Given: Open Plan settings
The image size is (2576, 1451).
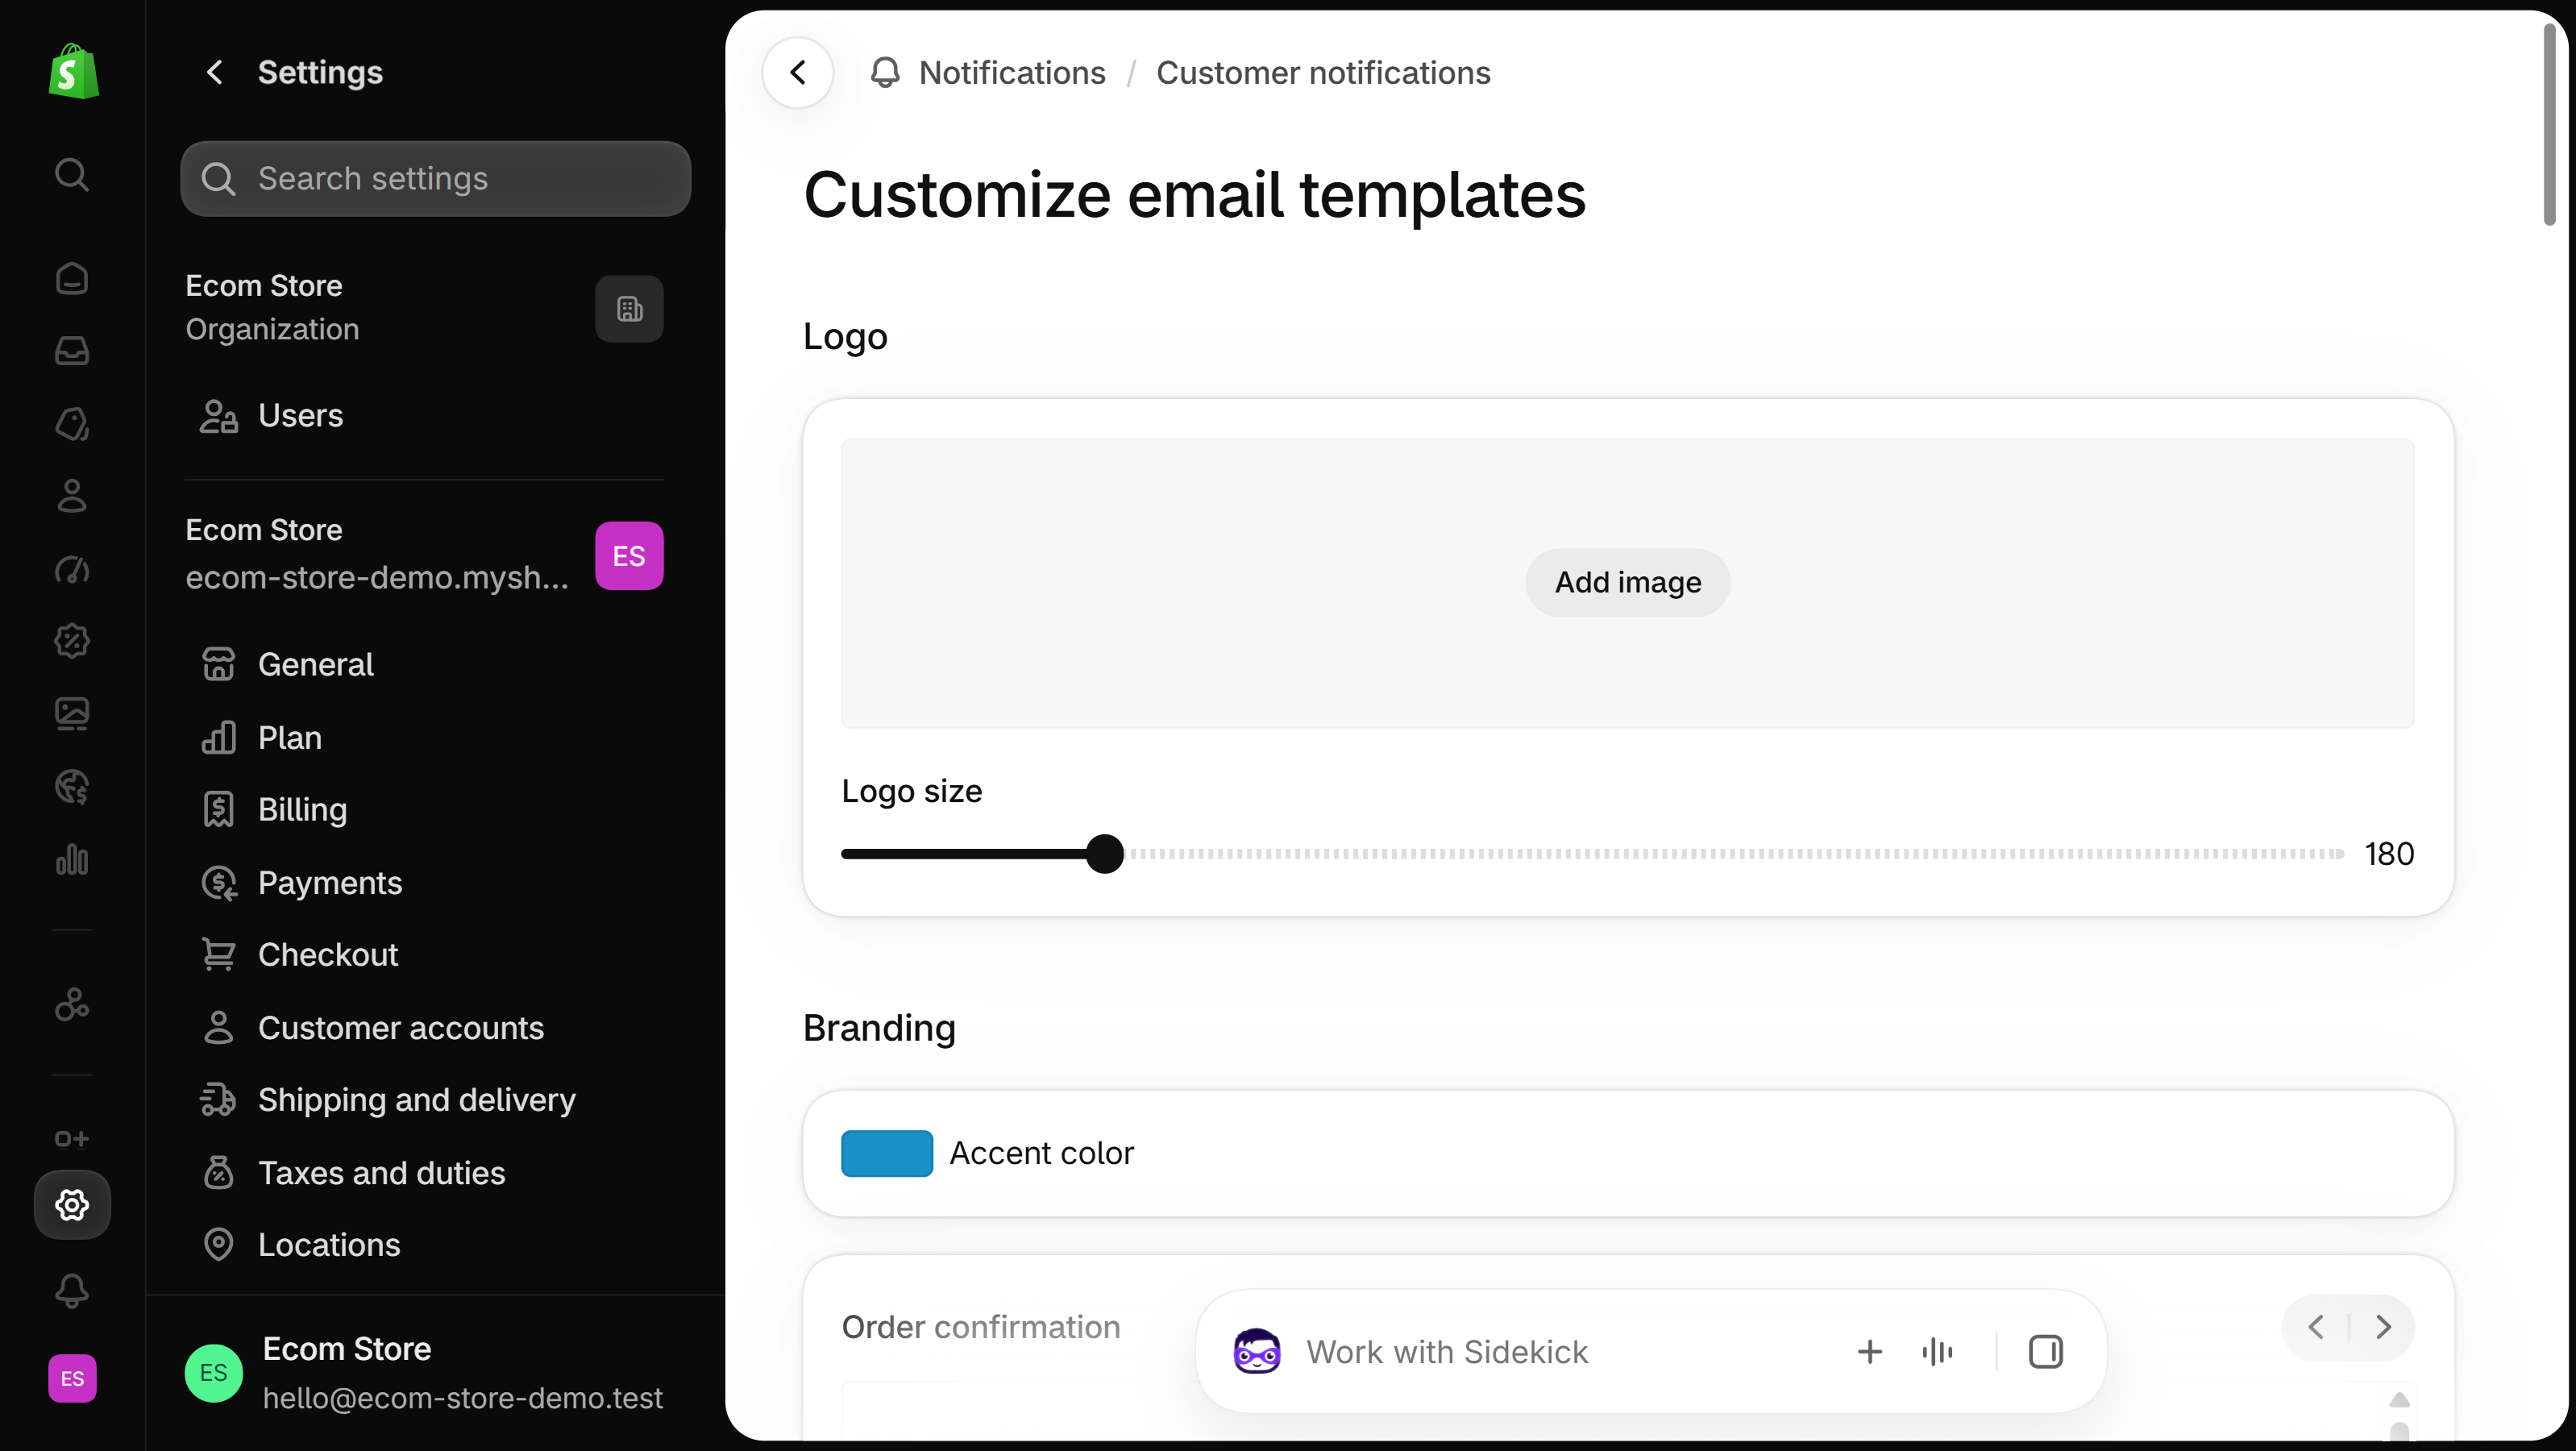Looking at the screenshot, I should (x=424, y=737).
